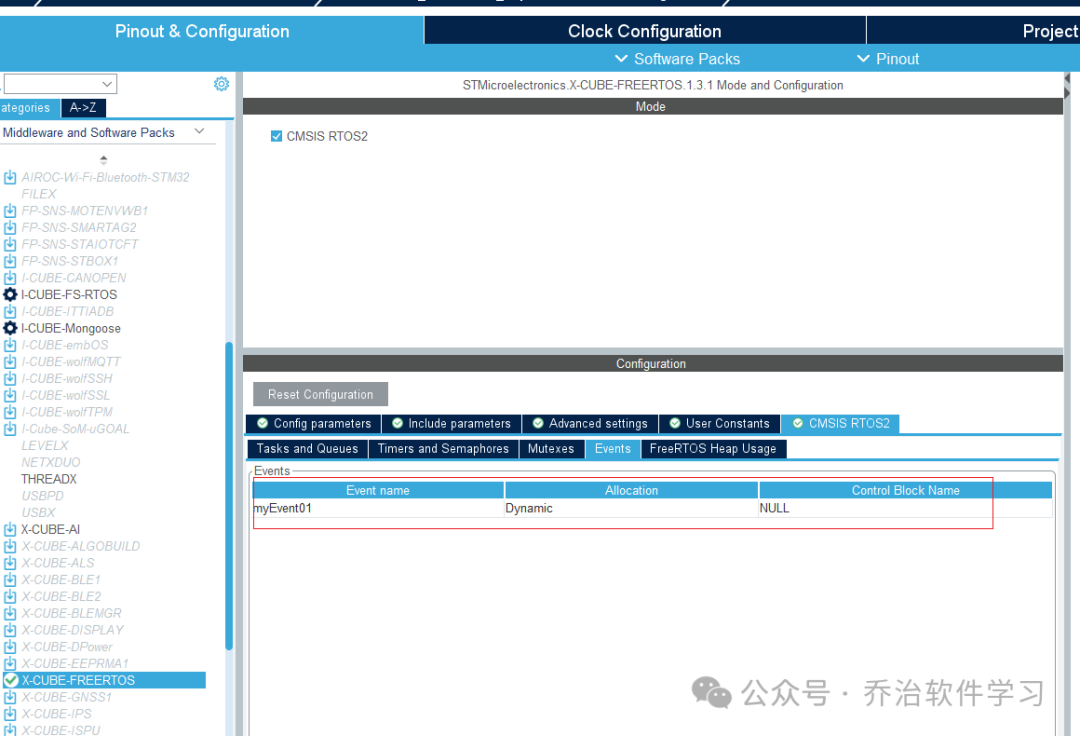Open the Pinout dropdown menu

888,59
